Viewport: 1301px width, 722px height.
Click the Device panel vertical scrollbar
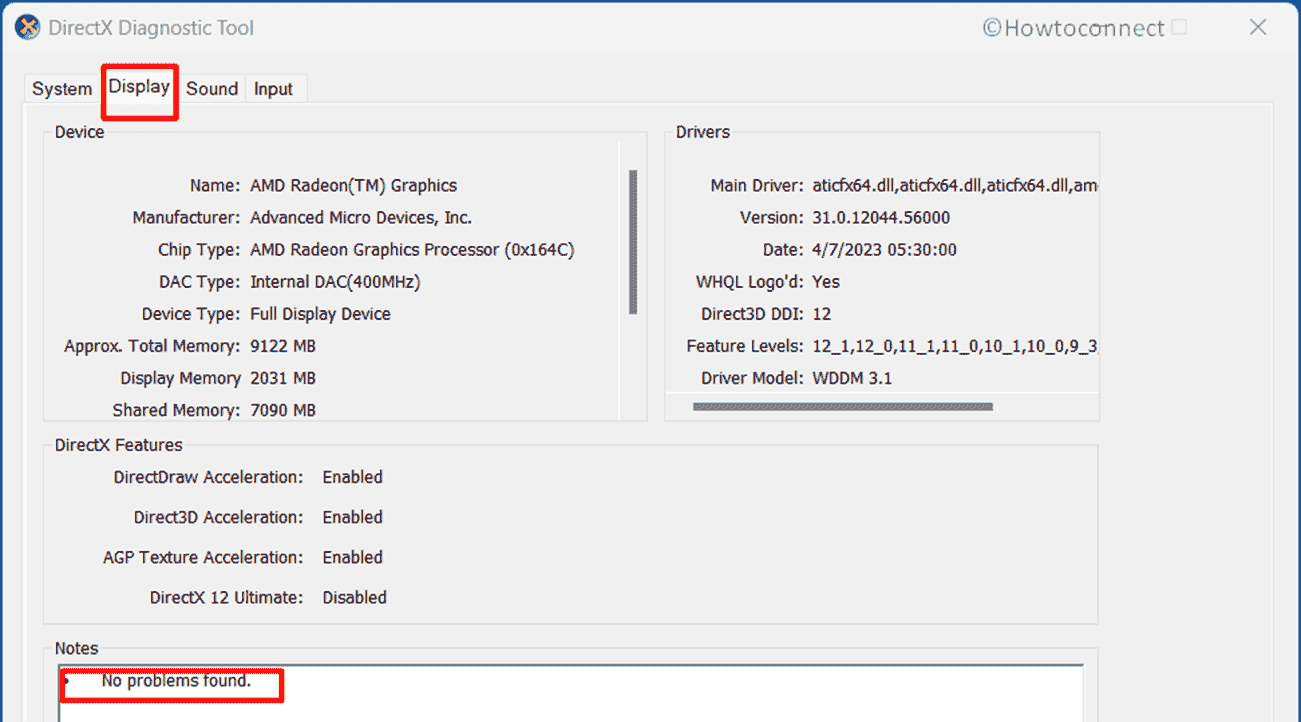(632, 243)
